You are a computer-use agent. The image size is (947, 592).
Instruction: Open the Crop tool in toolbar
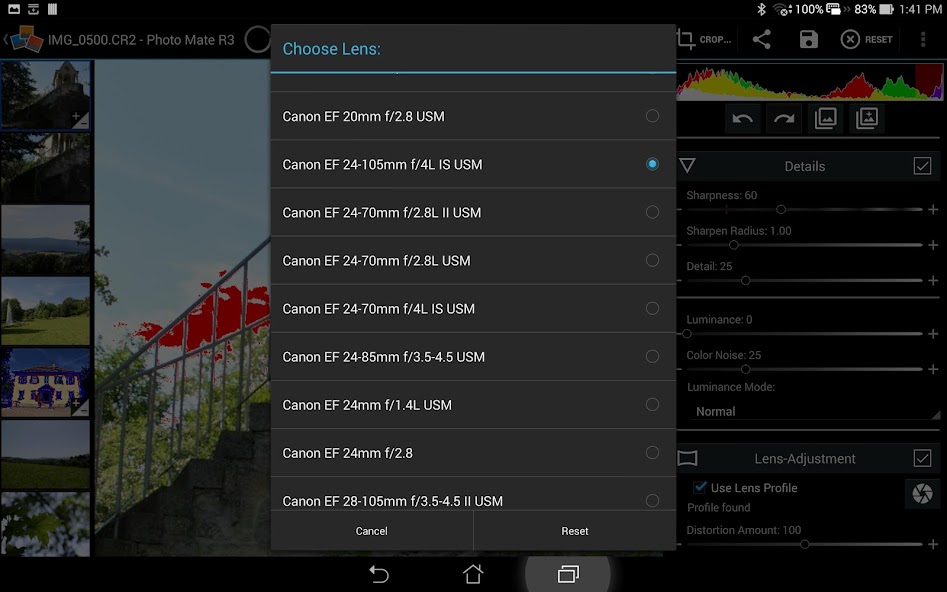tap(704, 39)
